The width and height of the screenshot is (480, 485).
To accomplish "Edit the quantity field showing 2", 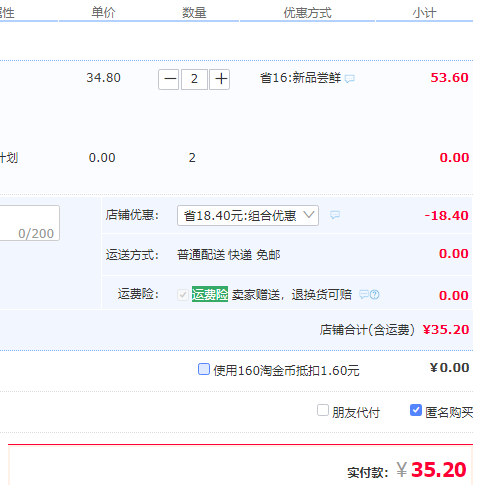I will tap(194, 79).
